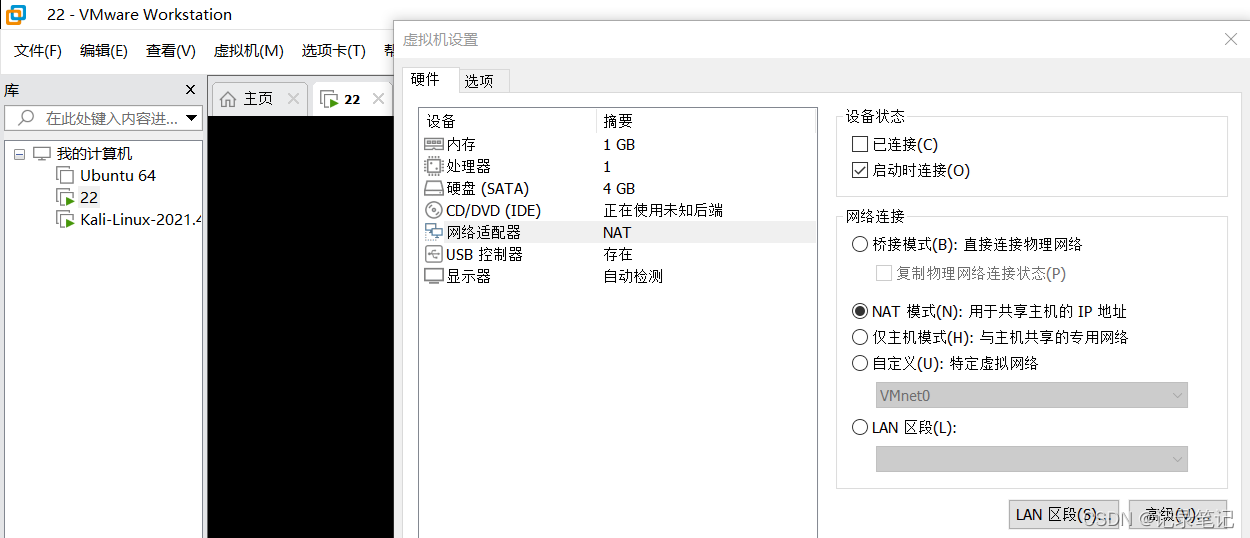Click the 自动检测 summary cell
The height and width of the screenshot is (538, 1250).
pyautogui.click(x=633, y=276)
